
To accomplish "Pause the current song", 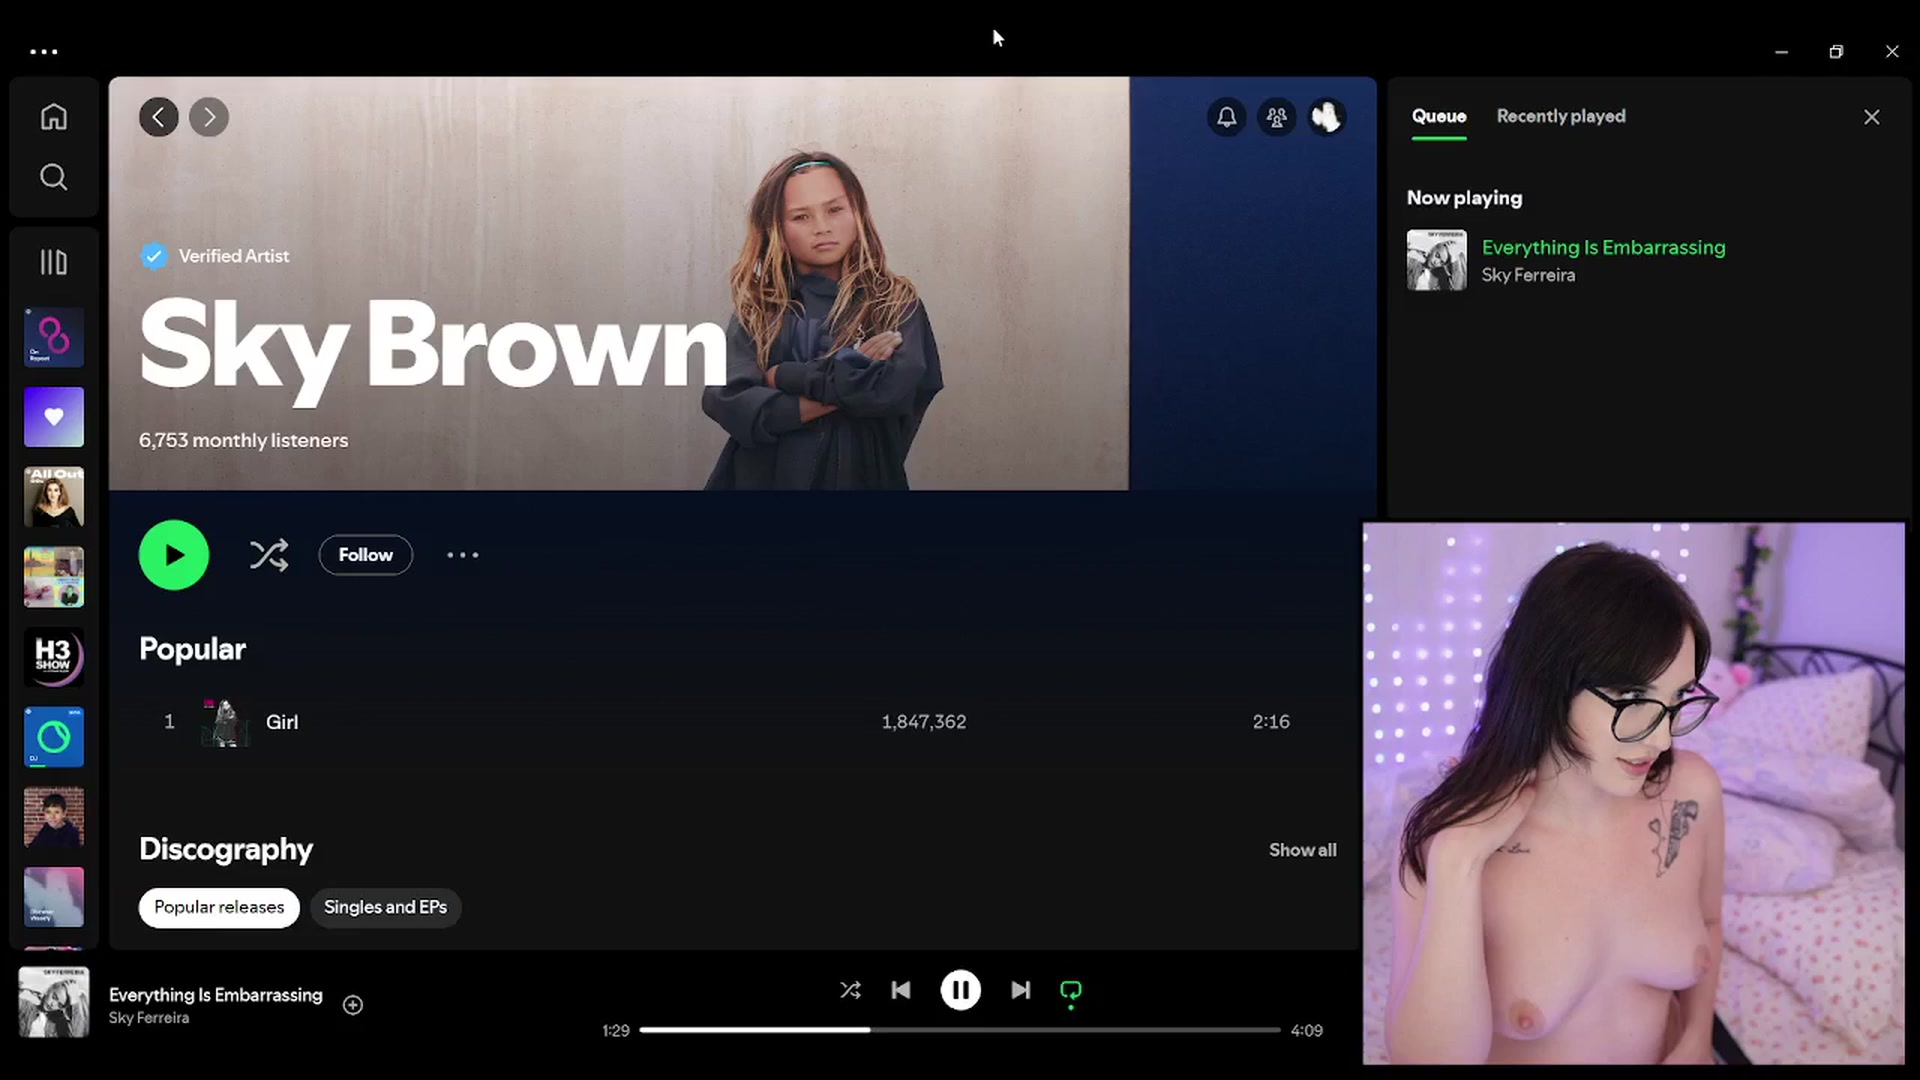I will click(x=960, y=990).
